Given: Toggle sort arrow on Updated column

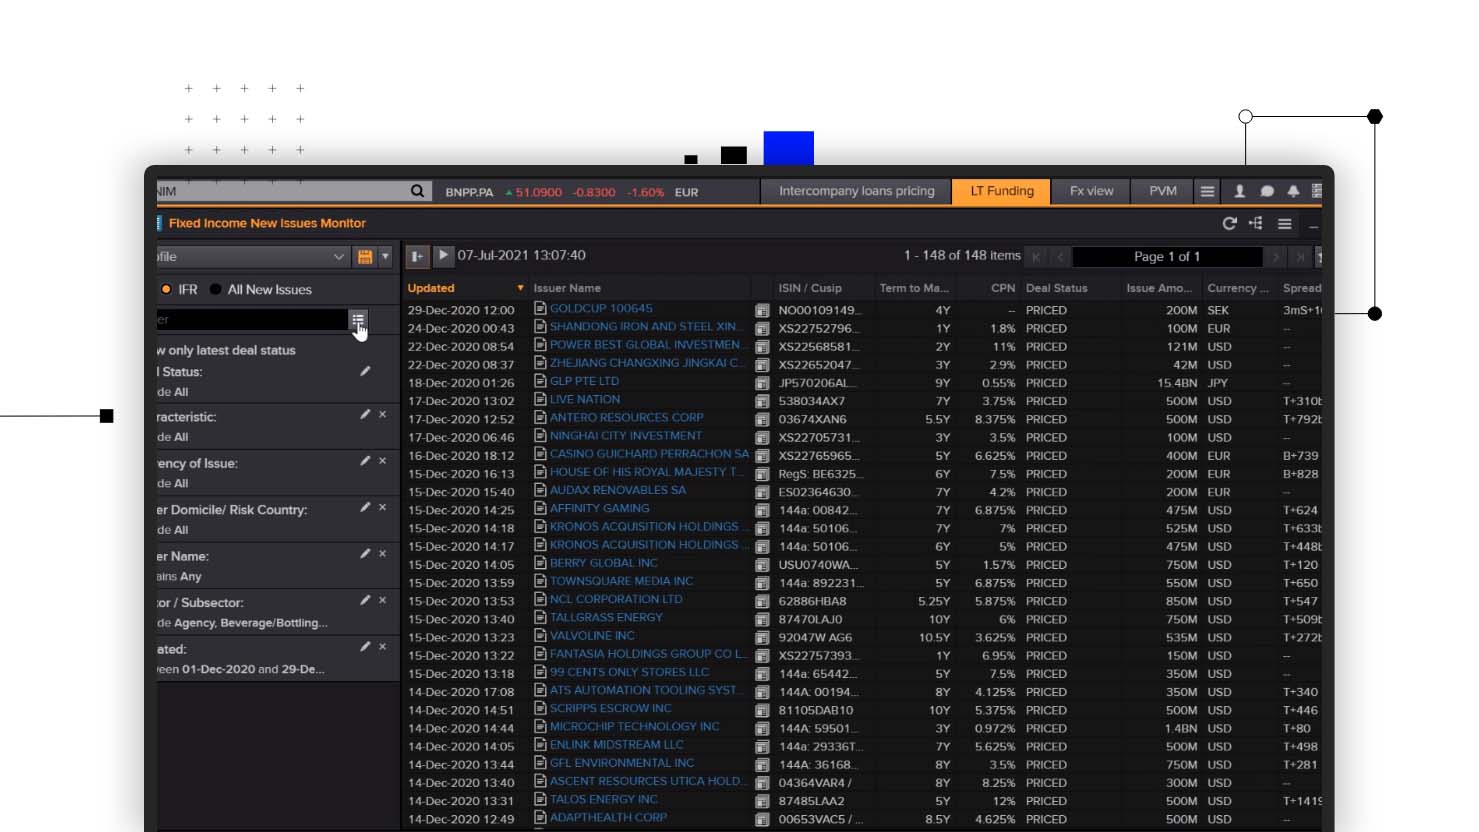Looking at the screenshot, I should tap(520, 288).
